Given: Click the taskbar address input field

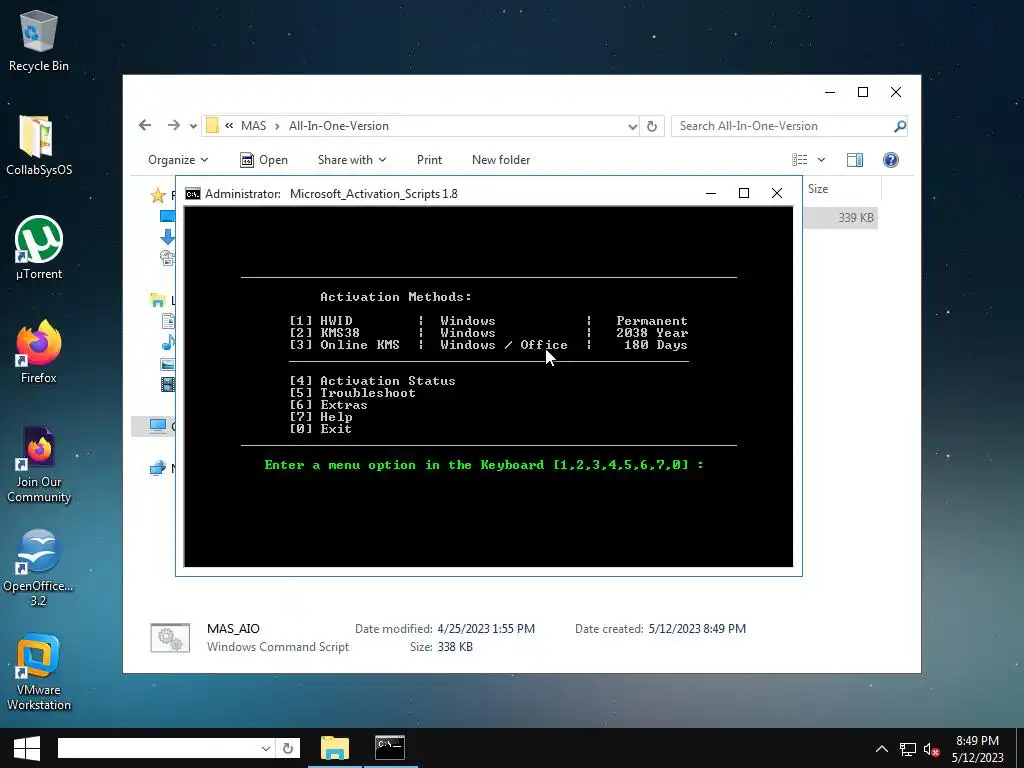Looking at the screenshot, I should click(158, 748).
